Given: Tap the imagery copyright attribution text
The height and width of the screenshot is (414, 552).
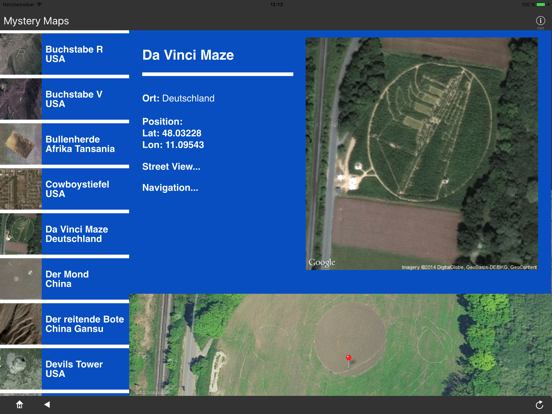Looking at the screenshot, I should point(469,267).
